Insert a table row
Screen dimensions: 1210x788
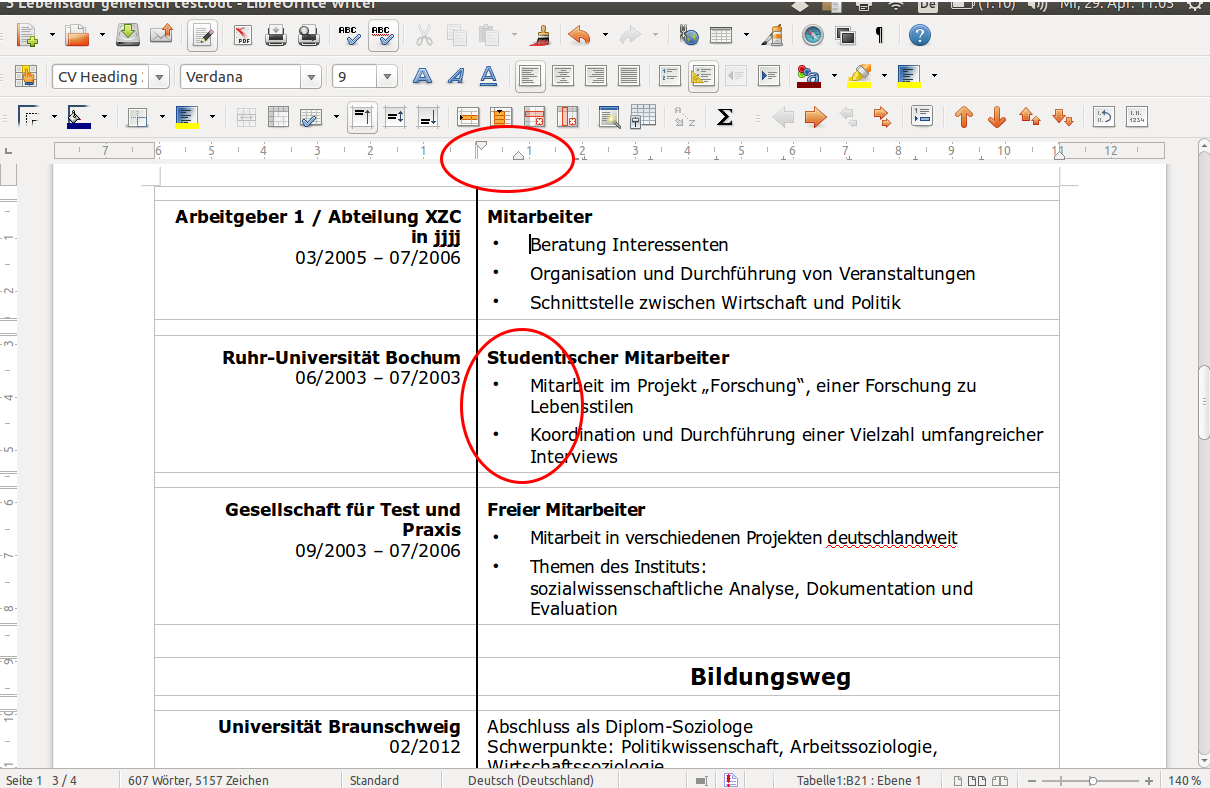[468, 117]
